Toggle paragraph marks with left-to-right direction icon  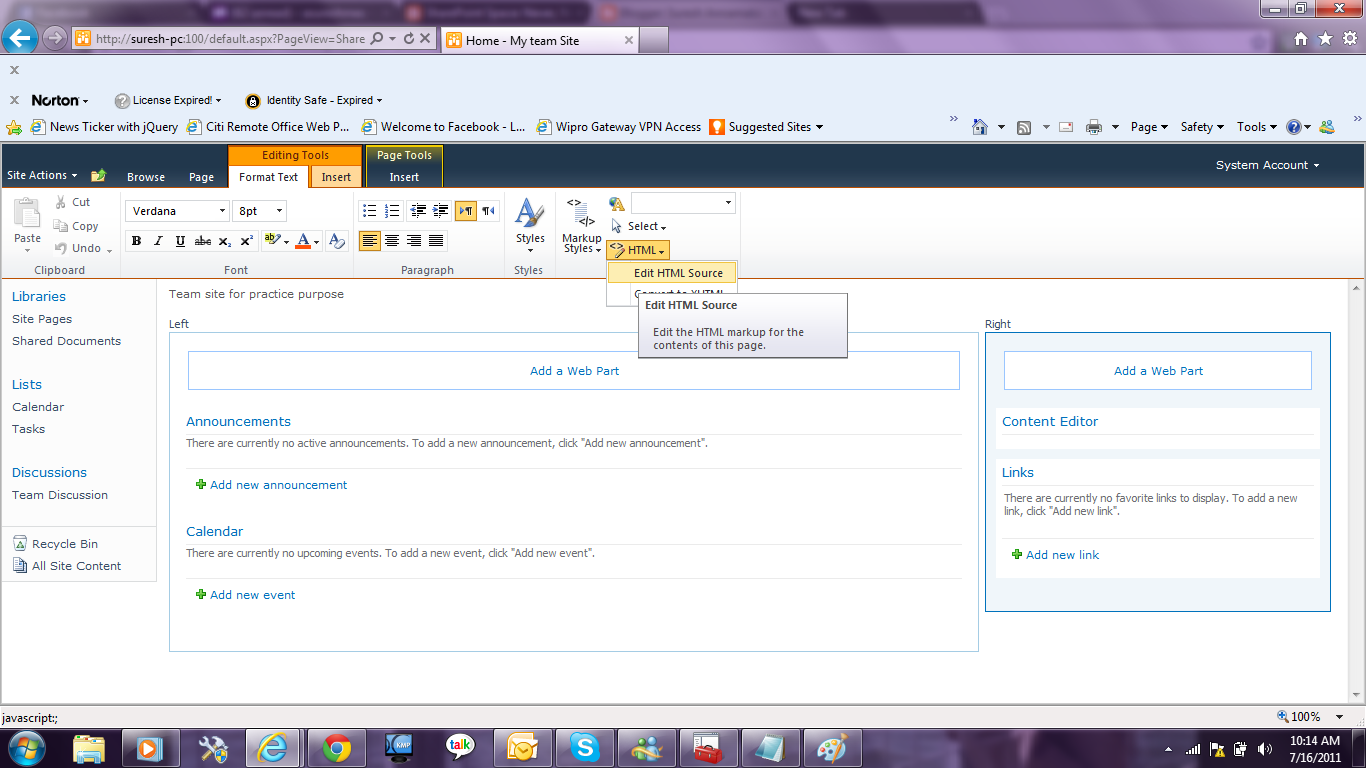click(x=465, y=210)
